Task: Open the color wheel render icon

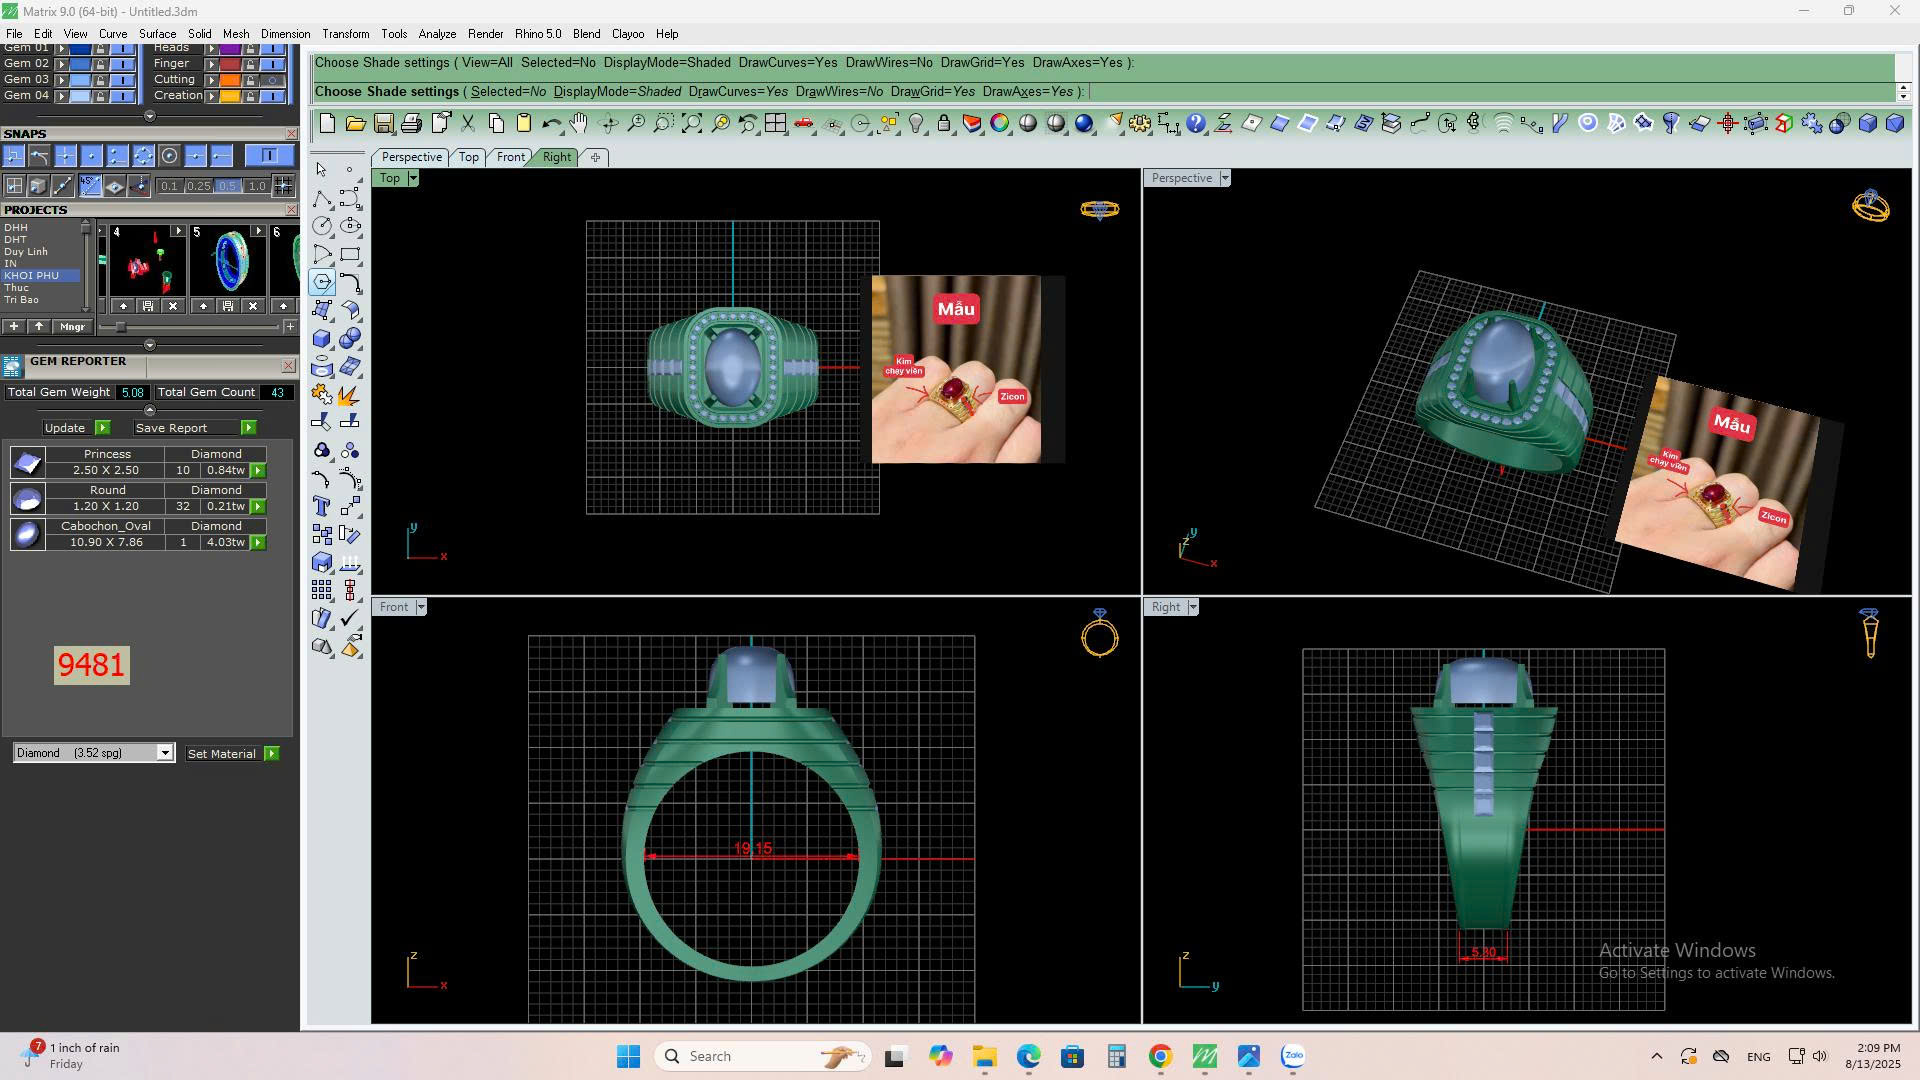Action: point(999,124)
